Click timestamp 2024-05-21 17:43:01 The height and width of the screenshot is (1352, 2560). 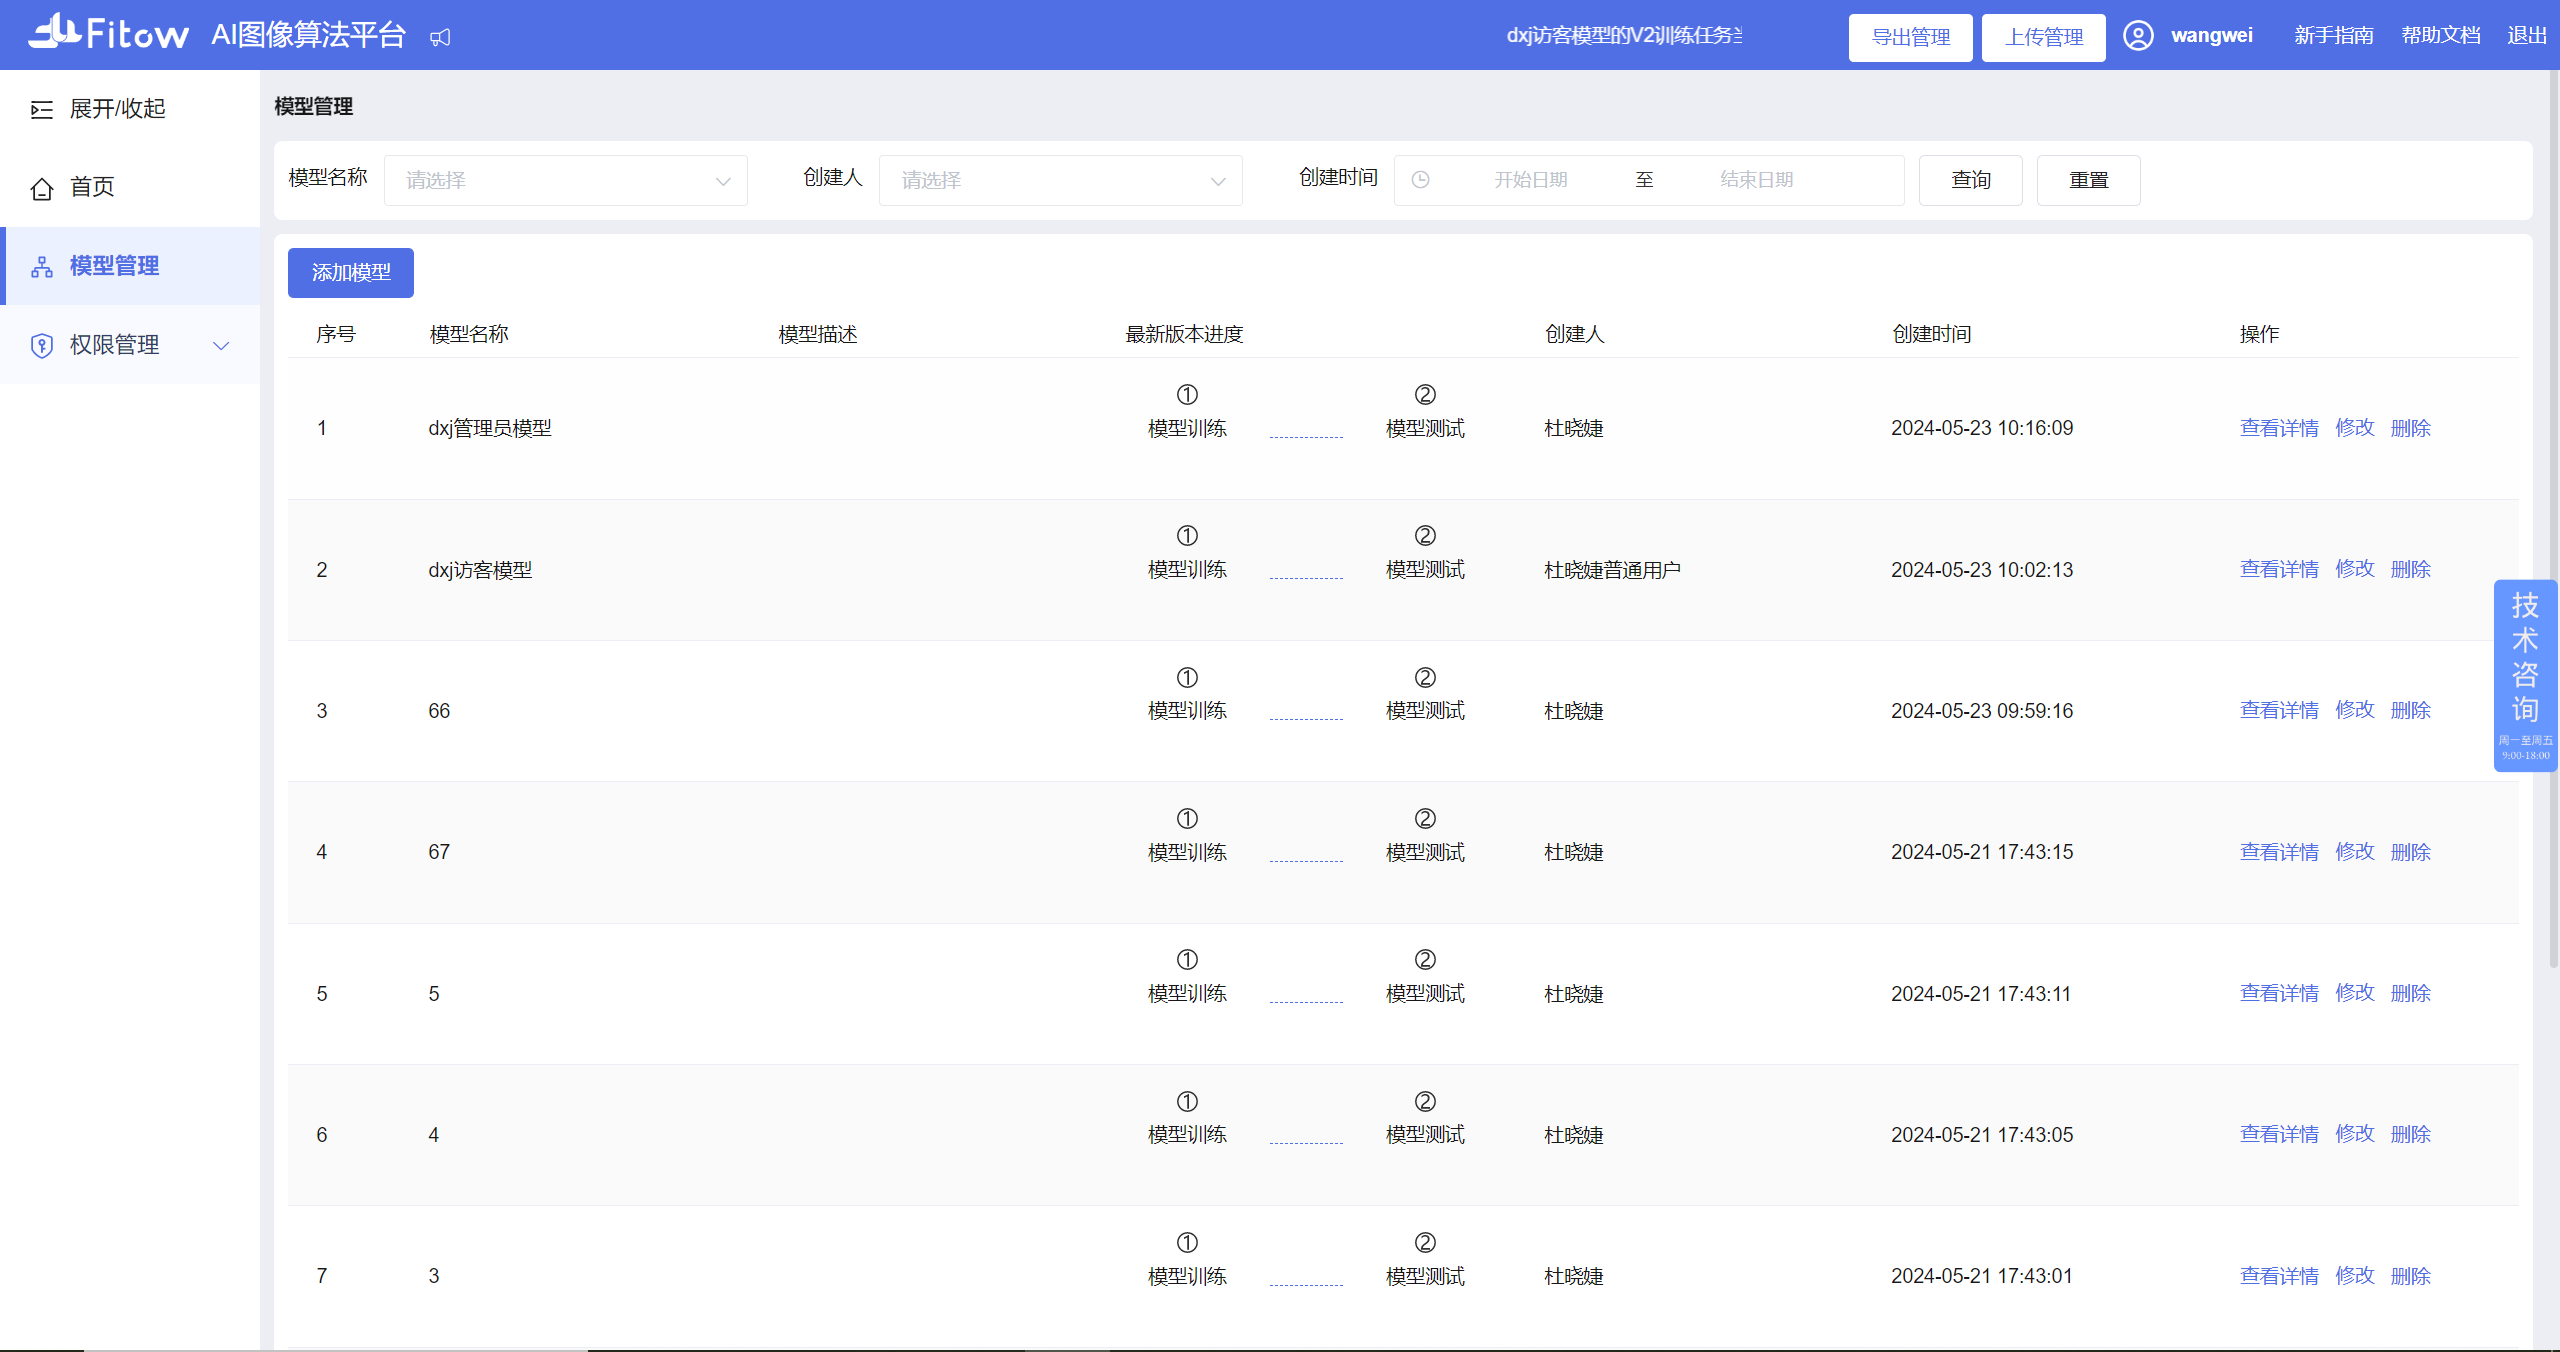pyautogui.click(x=1982, y=1276)
